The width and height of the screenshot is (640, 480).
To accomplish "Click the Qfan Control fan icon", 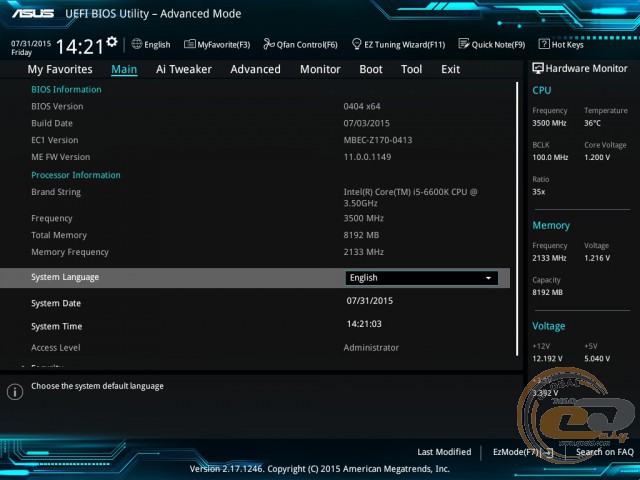I will click(269, 44).
